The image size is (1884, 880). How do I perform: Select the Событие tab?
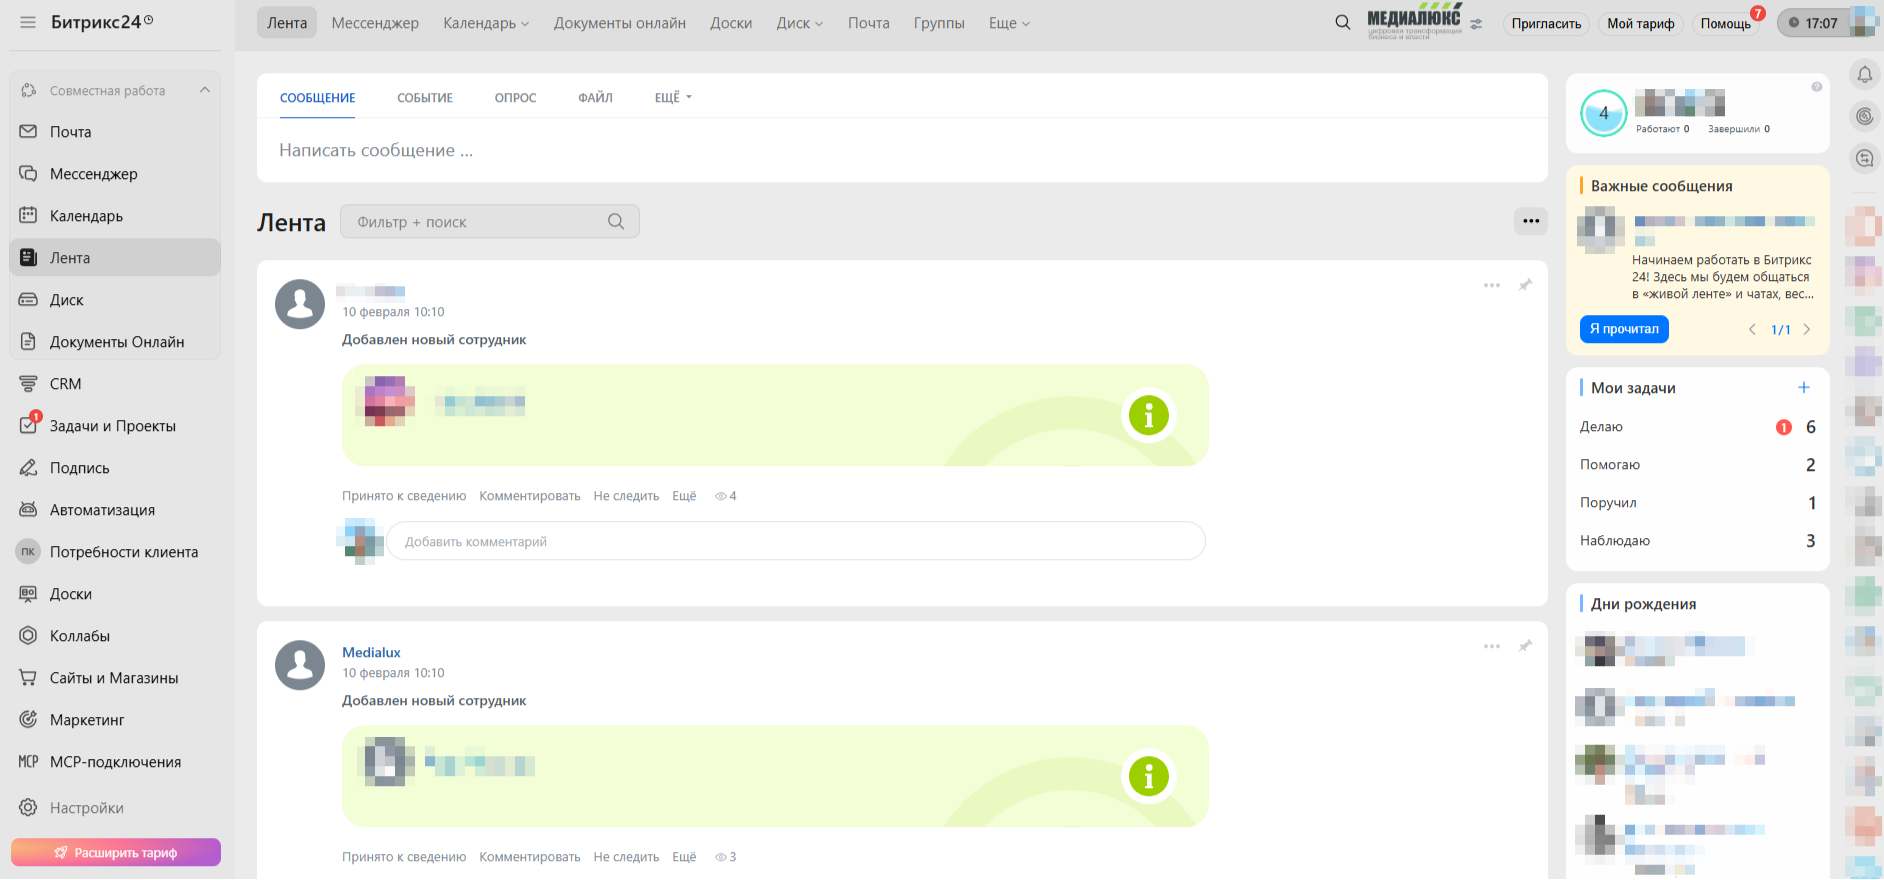tap(425, 98)
